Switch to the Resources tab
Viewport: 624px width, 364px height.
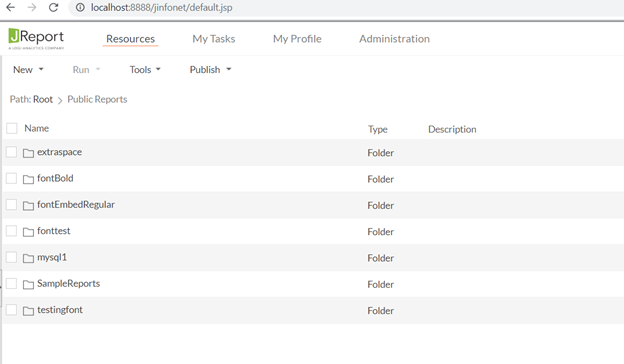[x=130, y=39]
